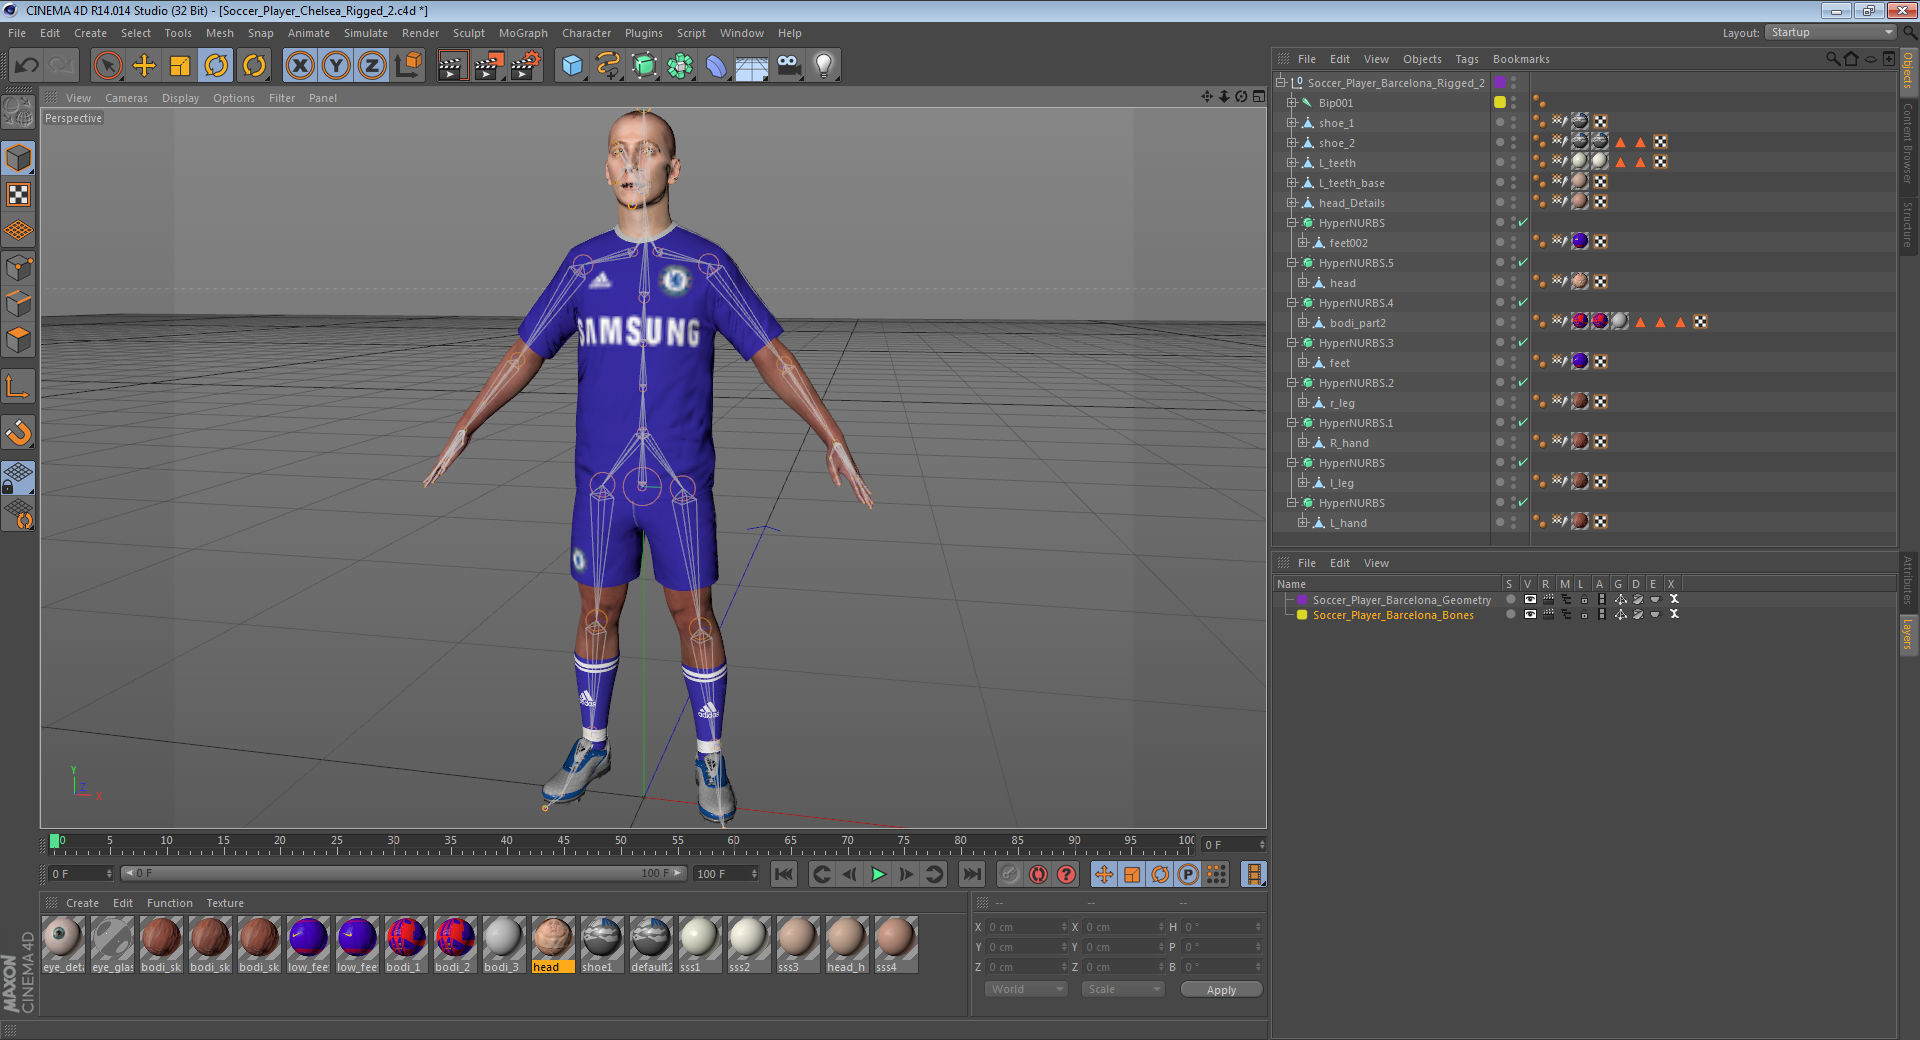This screenshot has width=1920, height=1040.
Task: Open the Layout Startup dropdown
Action: (x=1830, y=33)
